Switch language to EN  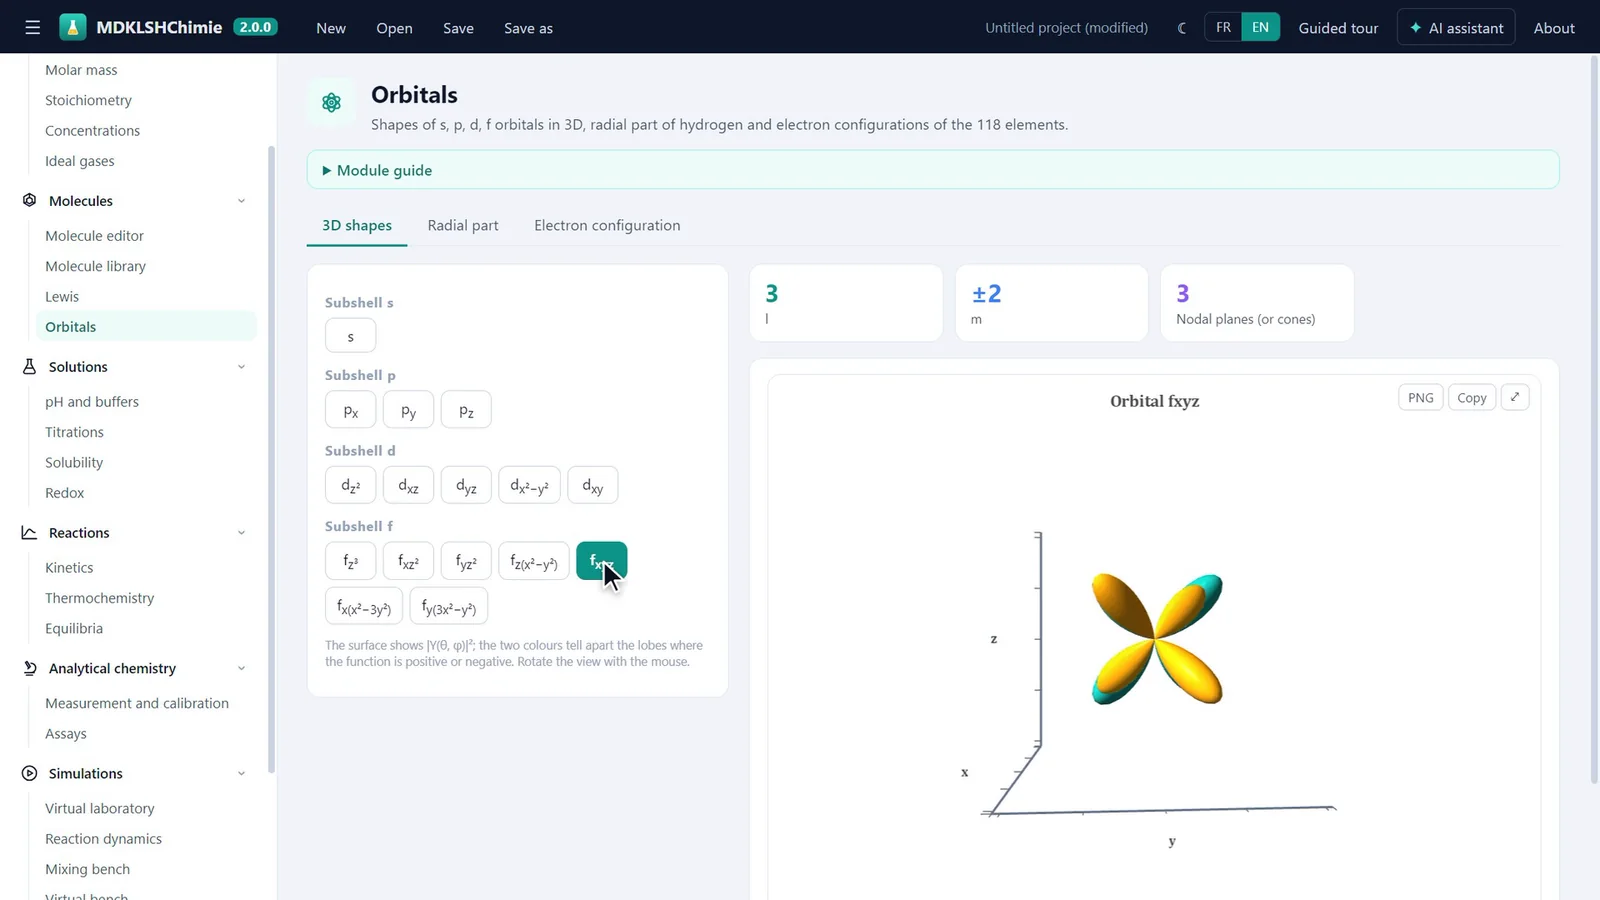1260,28
